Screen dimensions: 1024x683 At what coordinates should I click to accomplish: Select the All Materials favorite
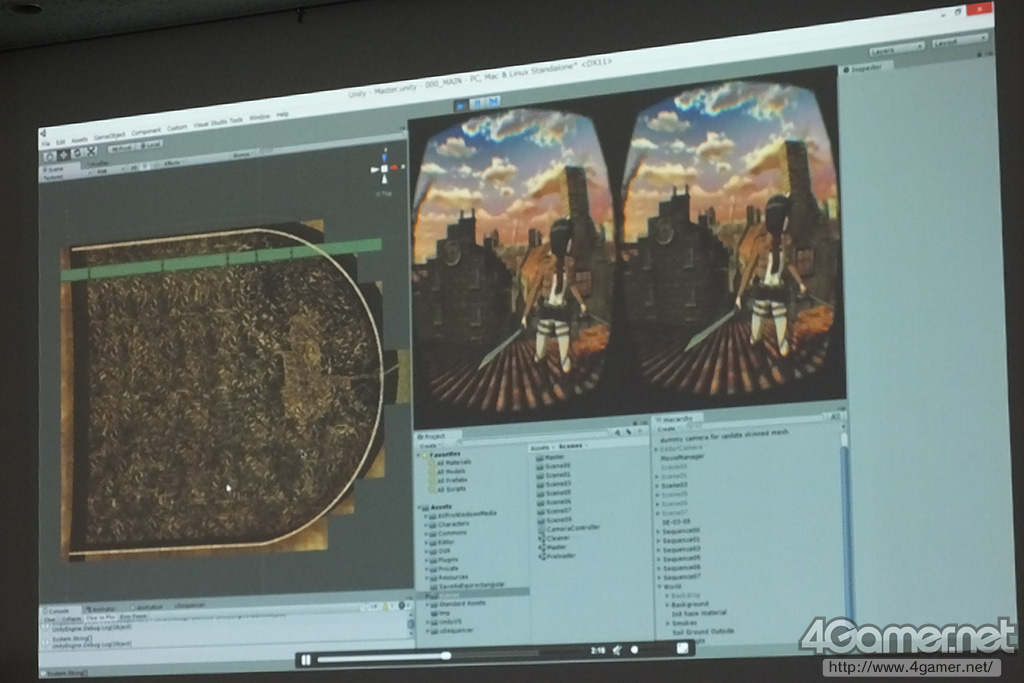[454, 462]
